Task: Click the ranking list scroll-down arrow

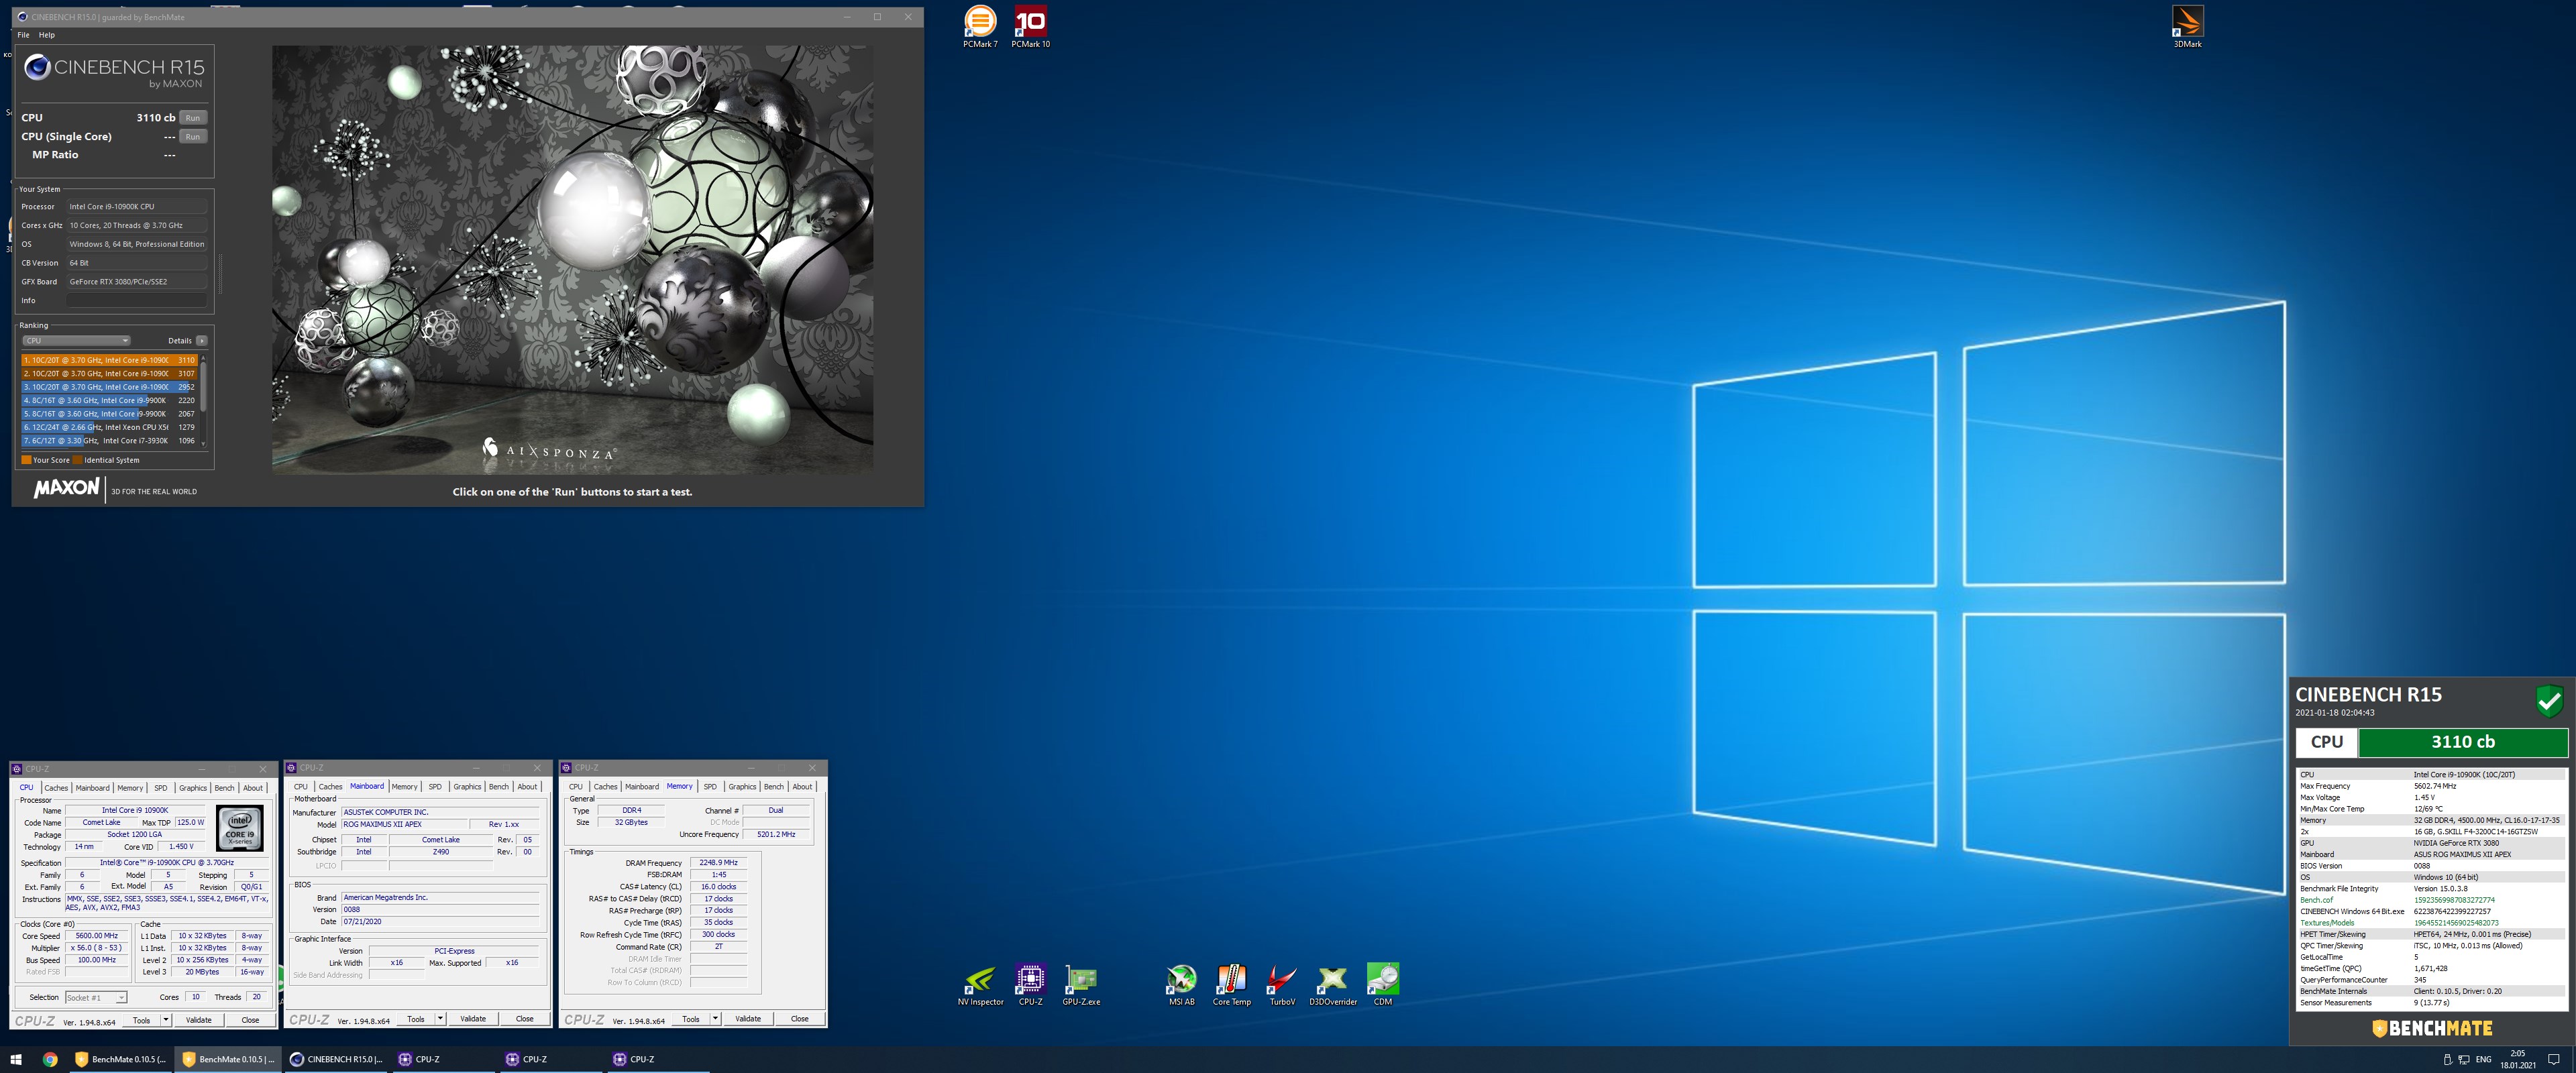Action: click(x=204, y=443)
